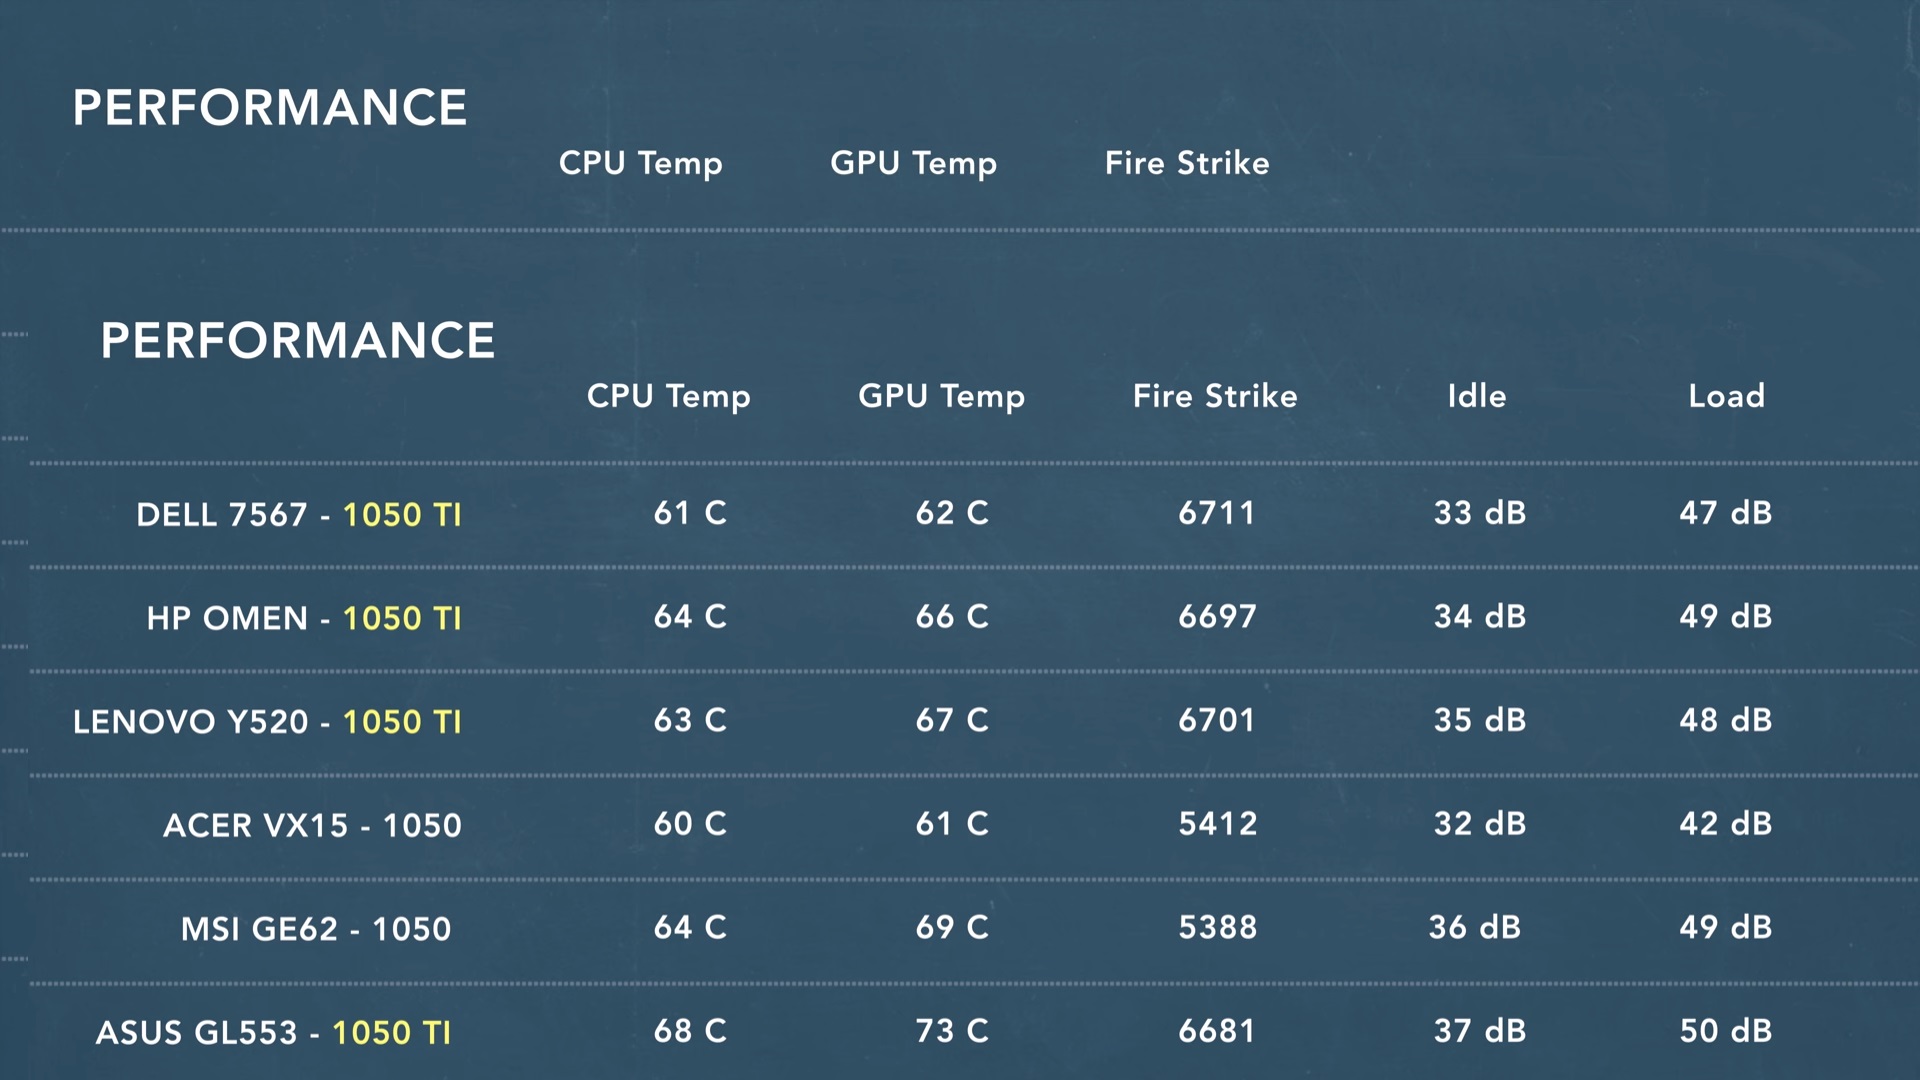Image resolution: width=1920 pixels, height=1080 pixels.
Task: Select the 73 C GPU temperature value
Action: (x=952, y=1031)
